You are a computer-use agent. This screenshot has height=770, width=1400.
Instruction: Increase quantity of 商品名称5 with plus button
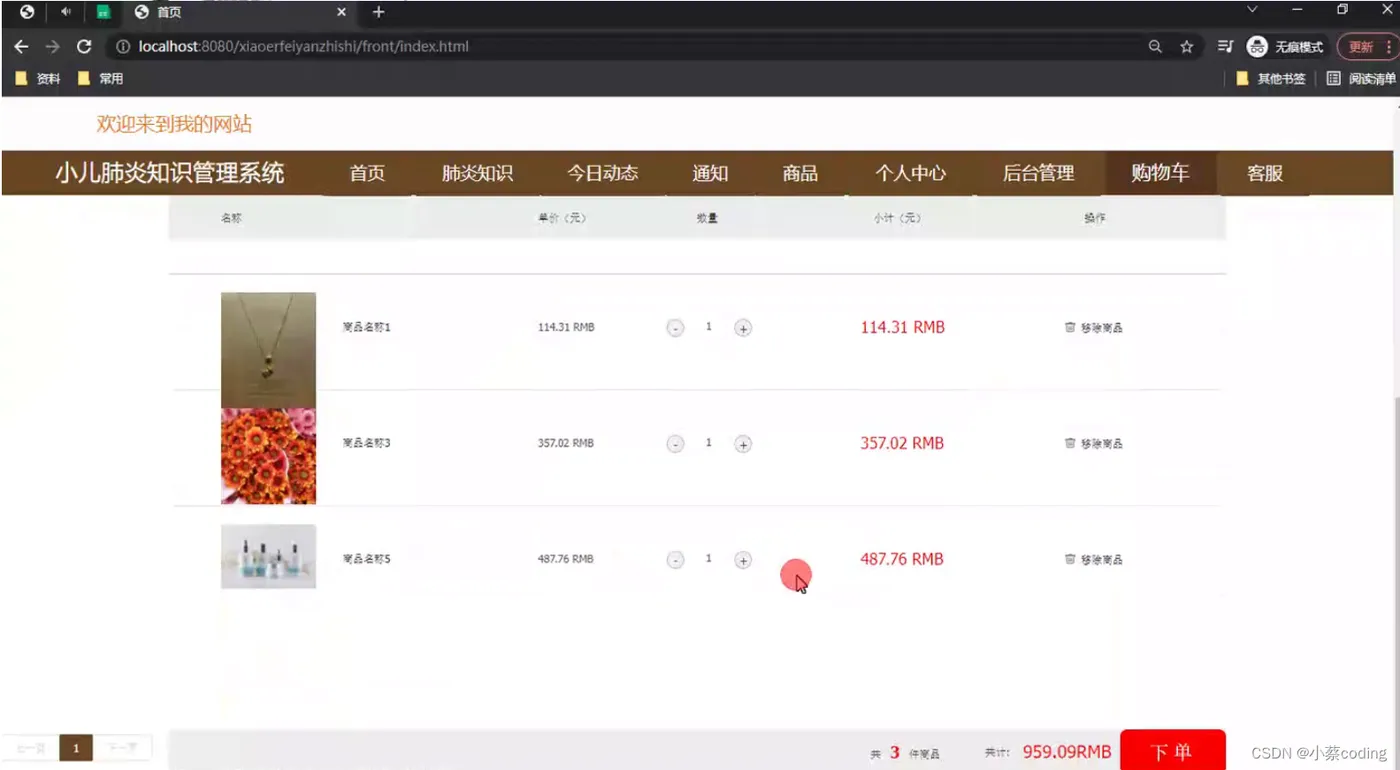coord(743,560)
